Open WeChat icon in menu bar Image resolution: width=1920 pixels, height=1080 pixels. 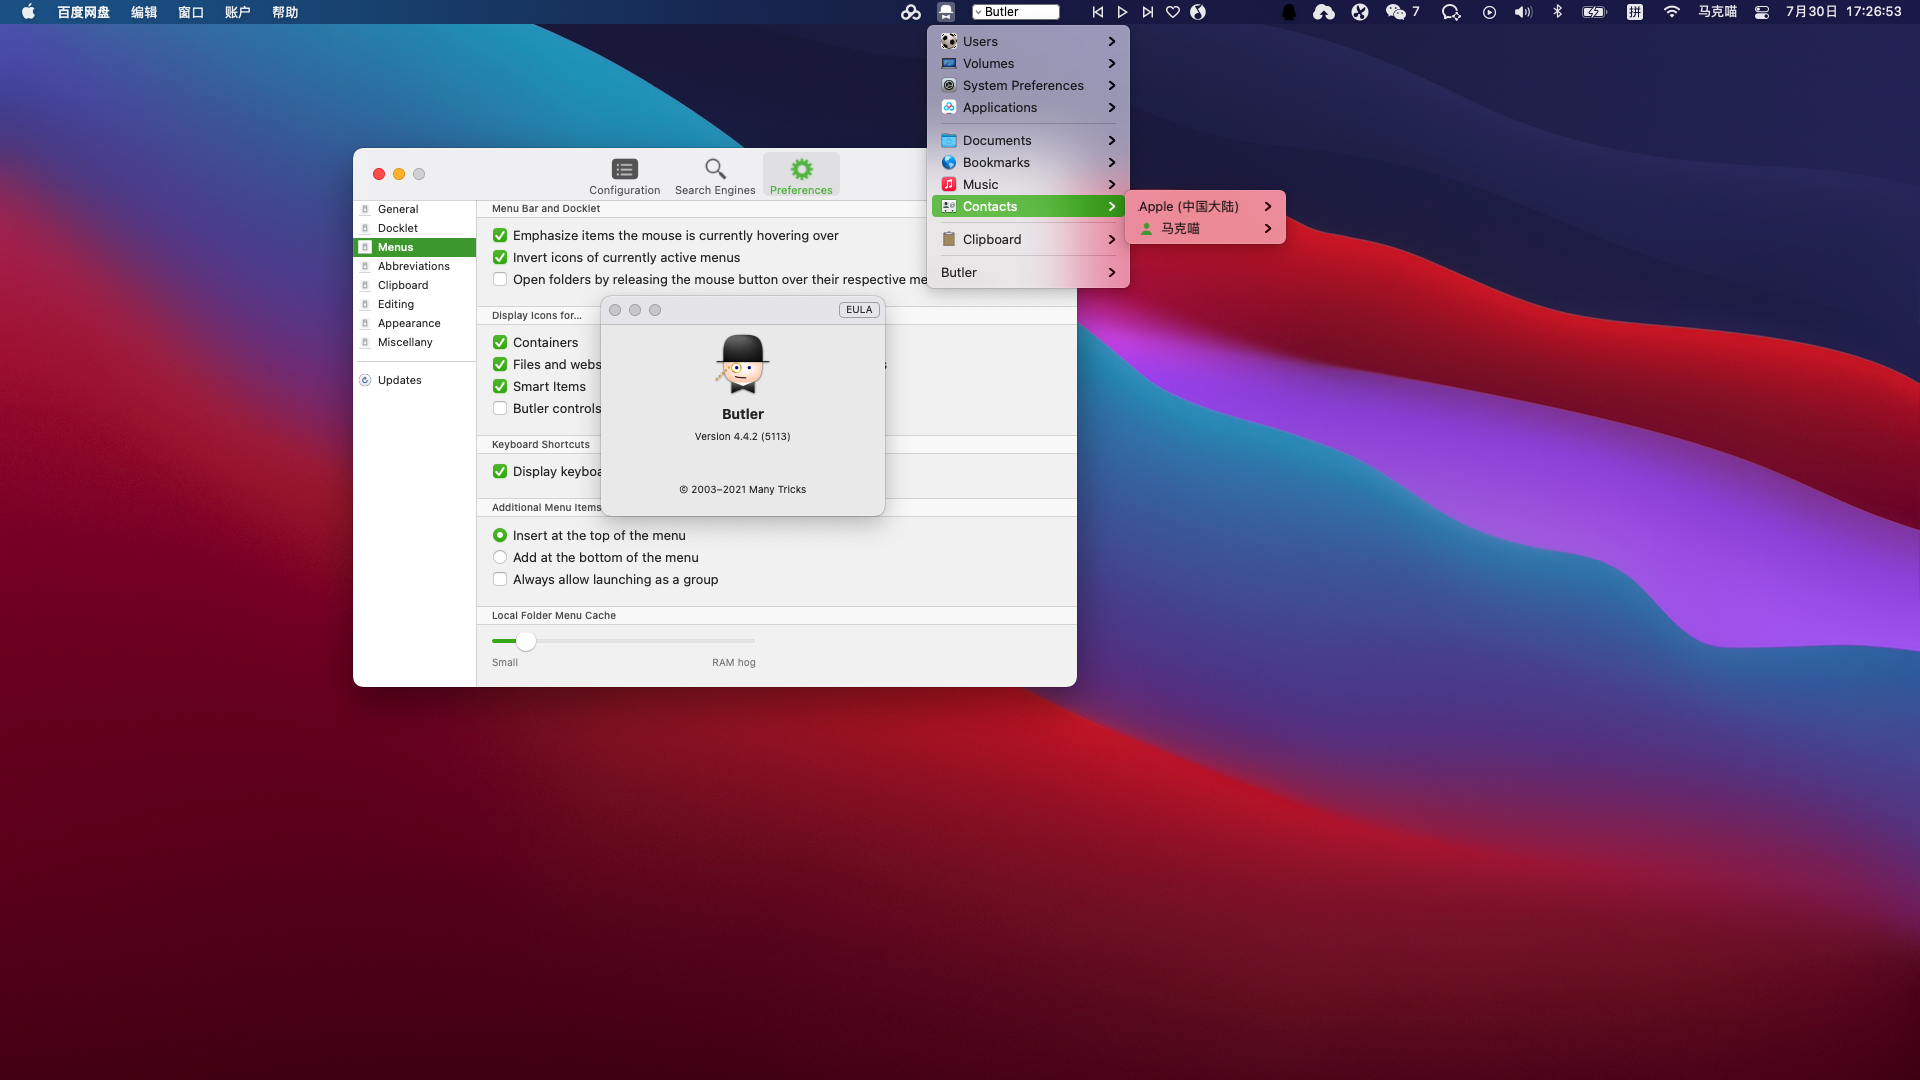[x=1396, y=12]
